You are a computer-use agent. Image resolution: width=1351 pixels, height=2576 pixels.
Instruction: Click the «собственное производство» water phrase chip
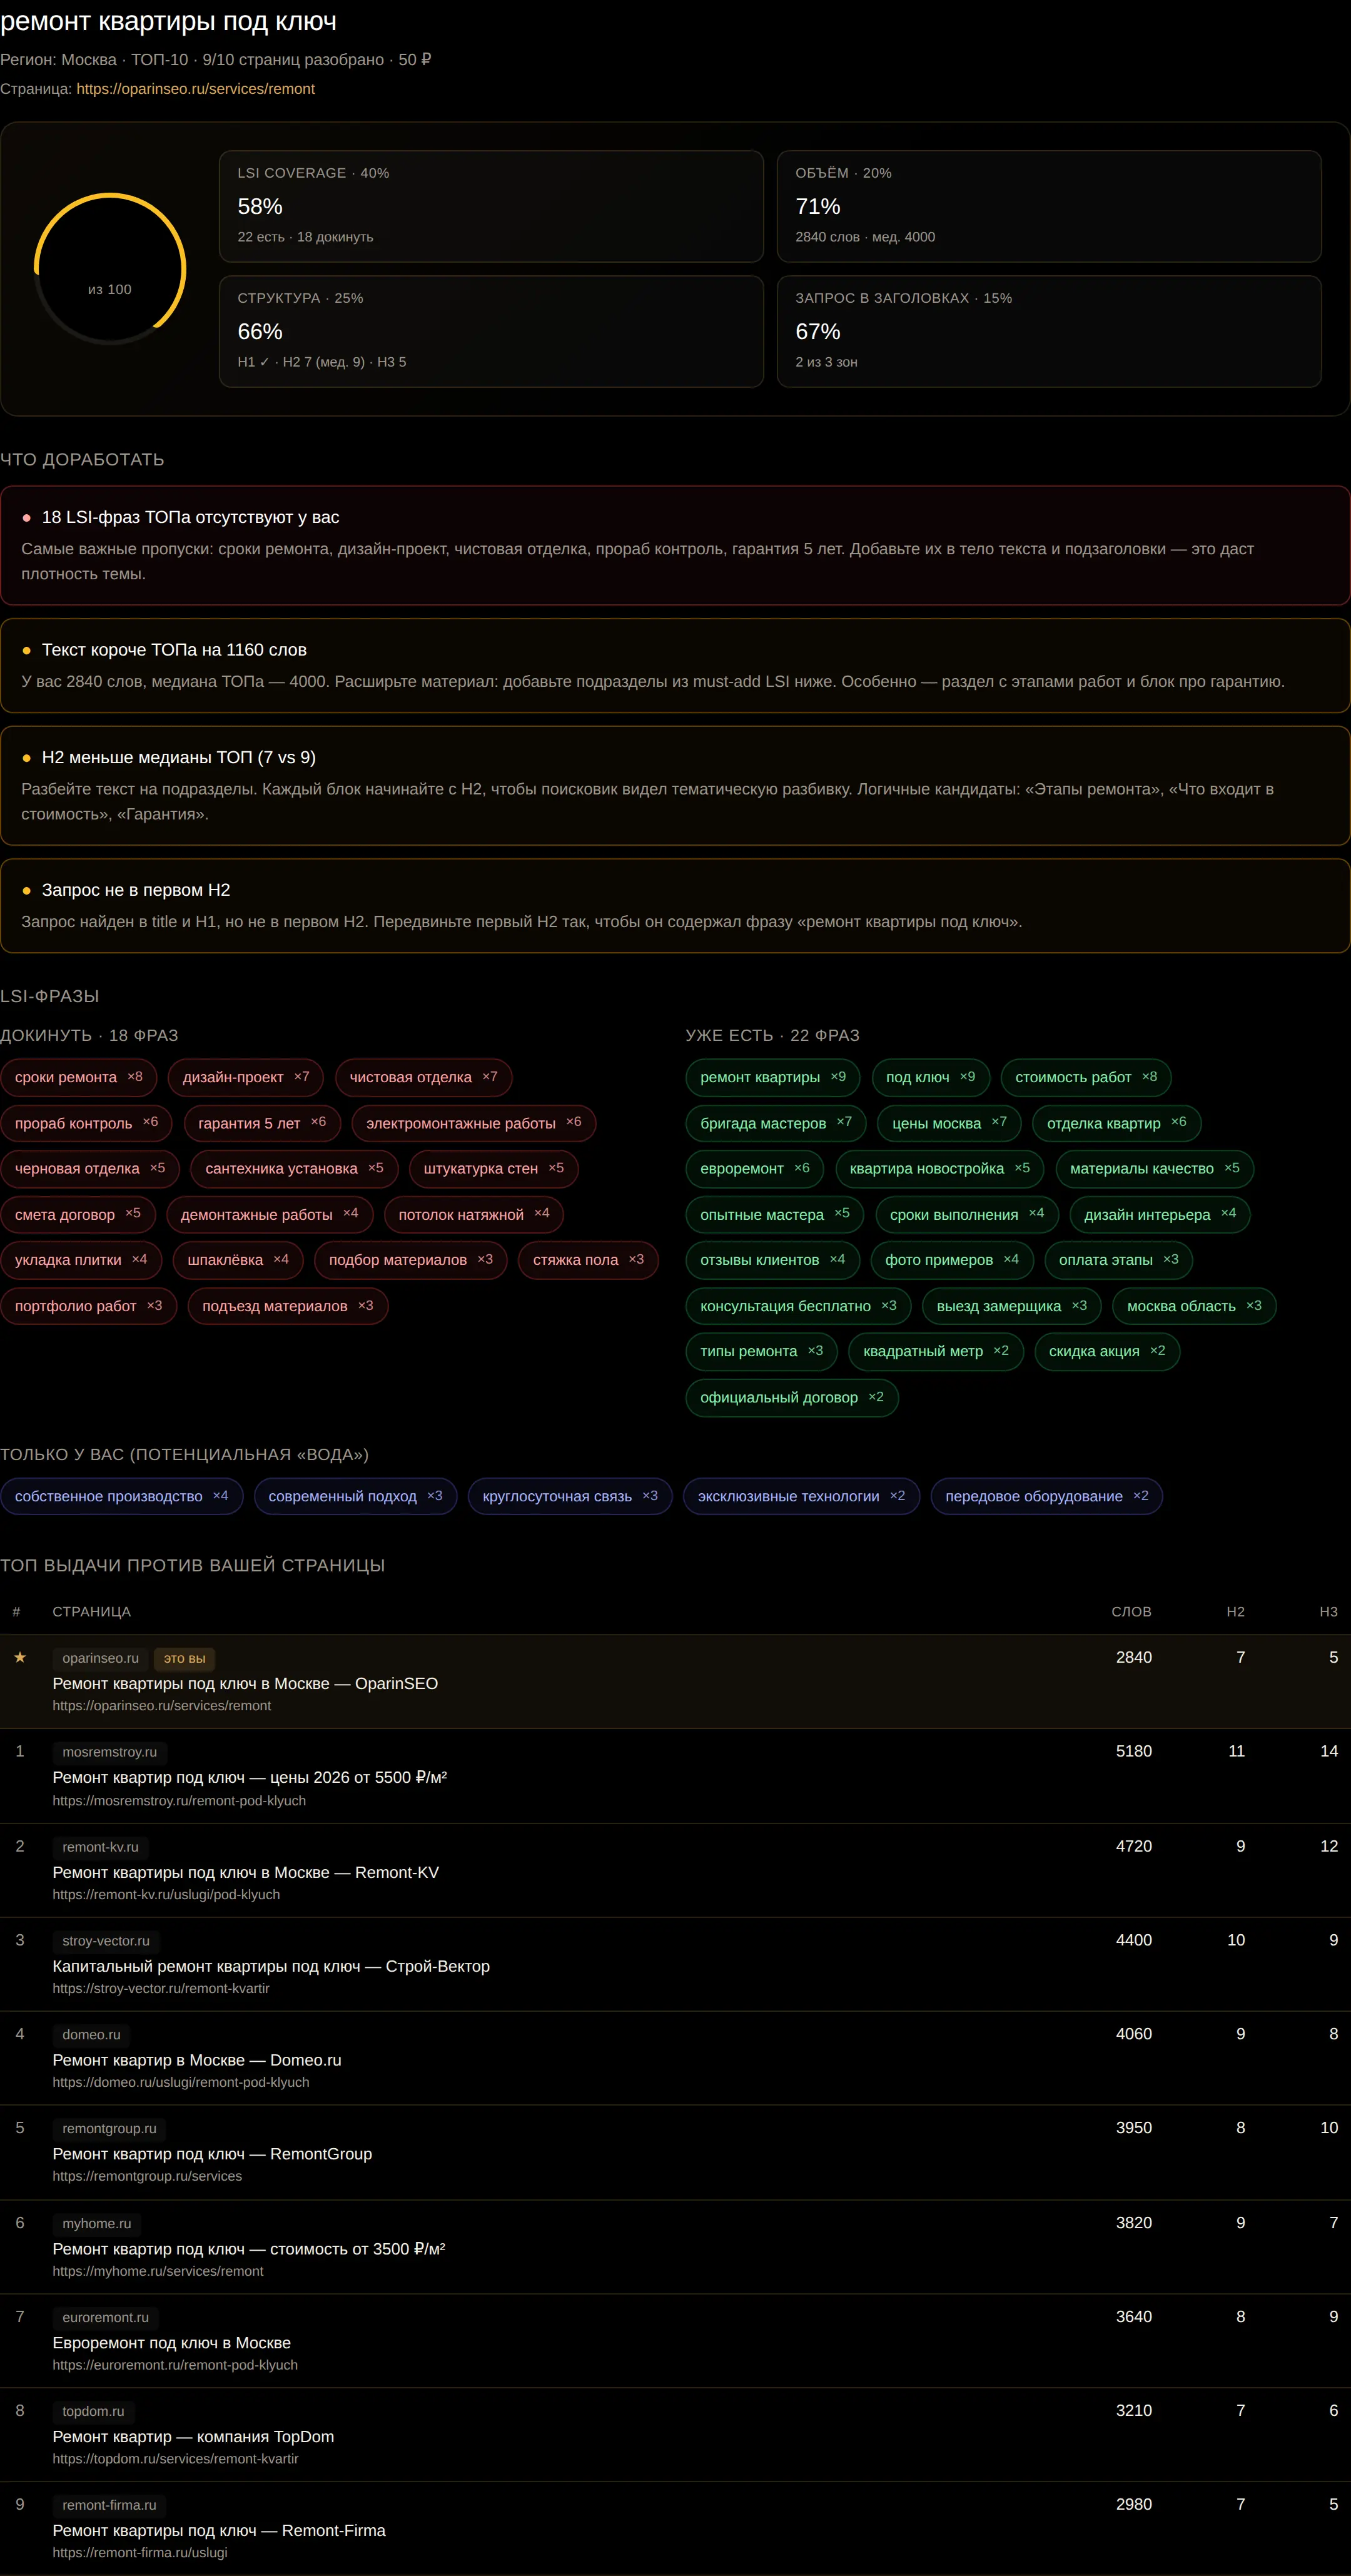tap(121, 1496)
